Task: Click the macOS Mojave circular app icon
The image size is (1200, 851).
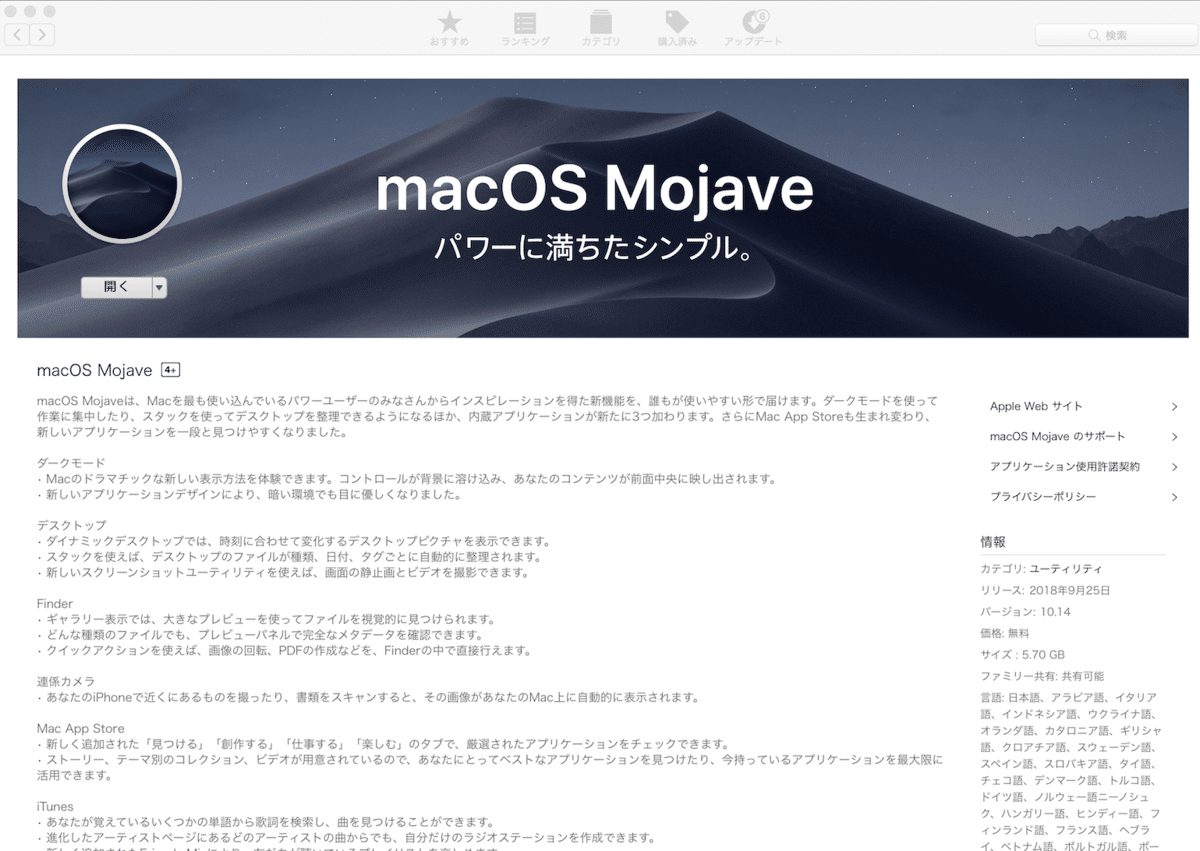Action: (122, 184)
